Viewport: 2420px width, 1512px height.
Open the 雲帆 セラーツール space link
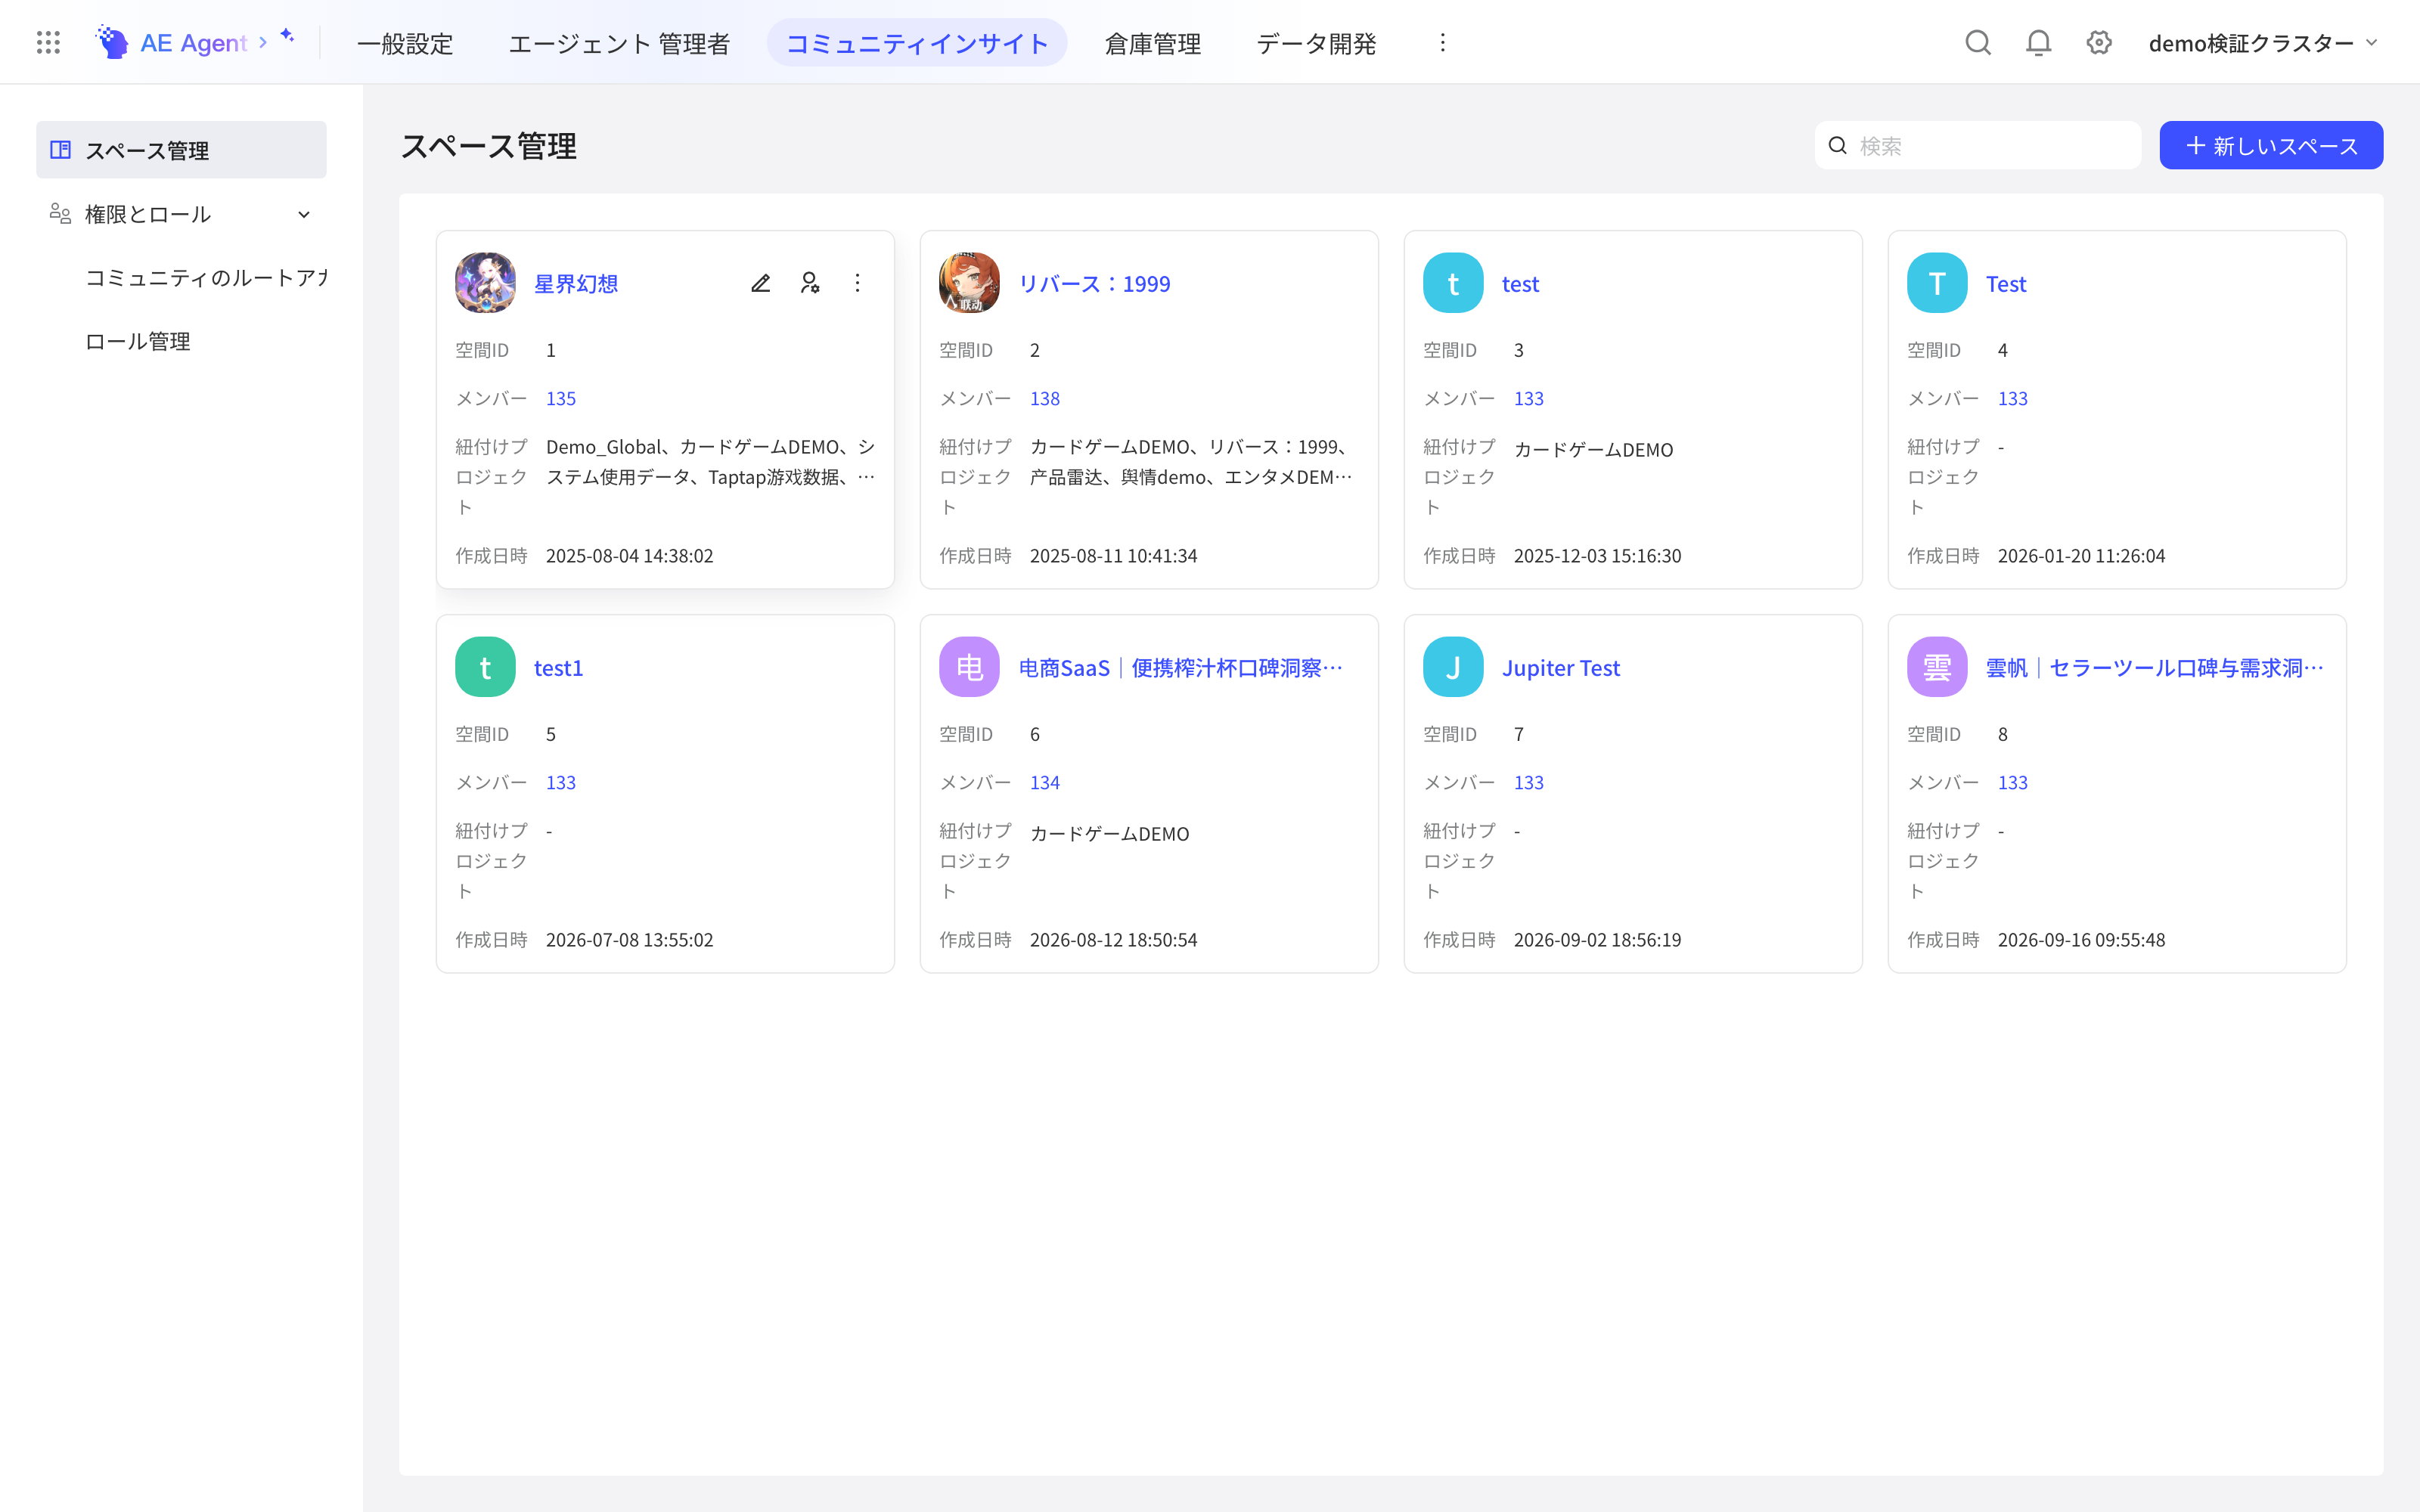pyautogui.click(x=2155, y=668)
